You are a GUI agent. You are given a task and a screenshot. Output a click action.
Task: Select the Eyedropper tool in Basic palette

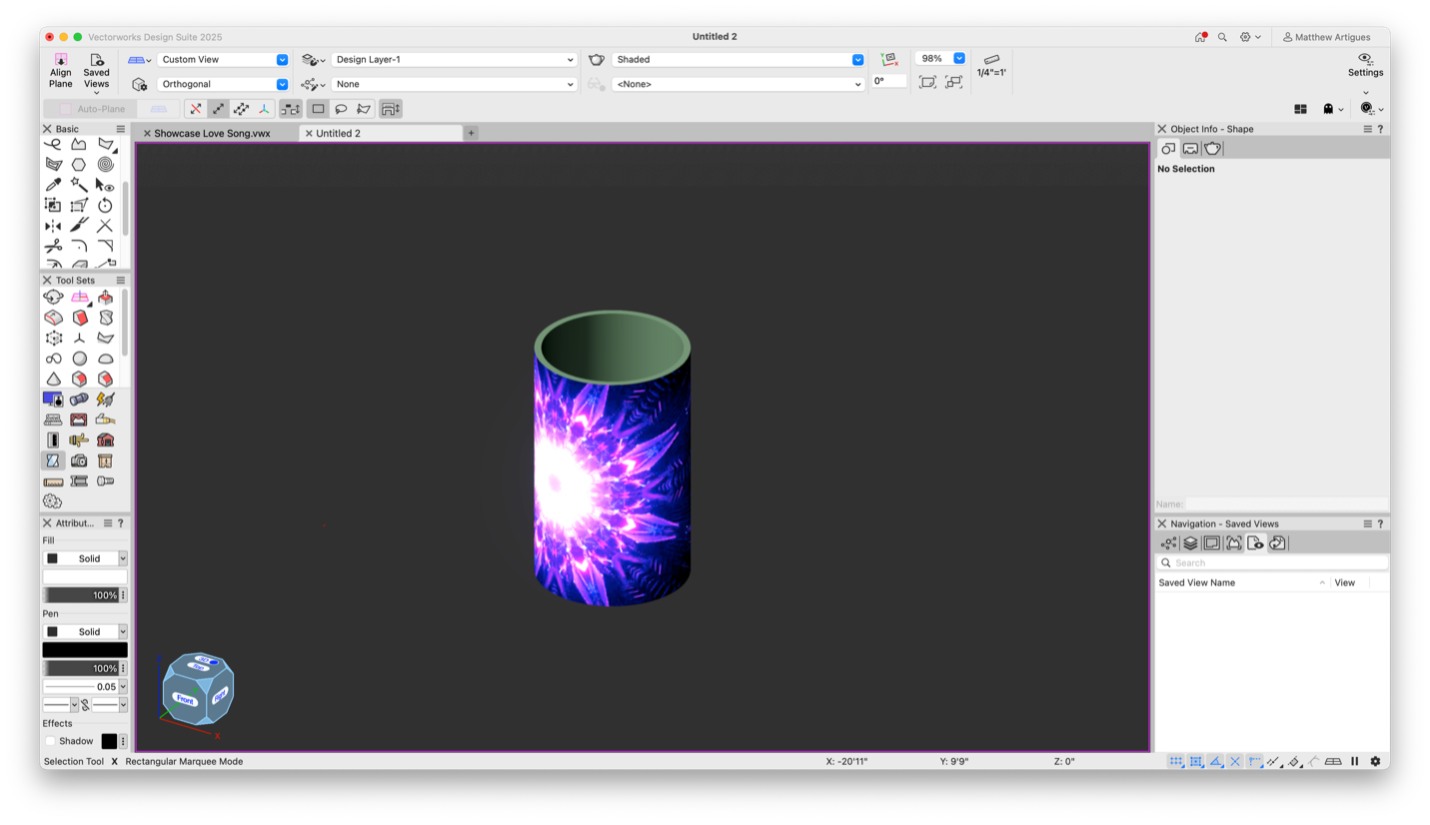53,185
